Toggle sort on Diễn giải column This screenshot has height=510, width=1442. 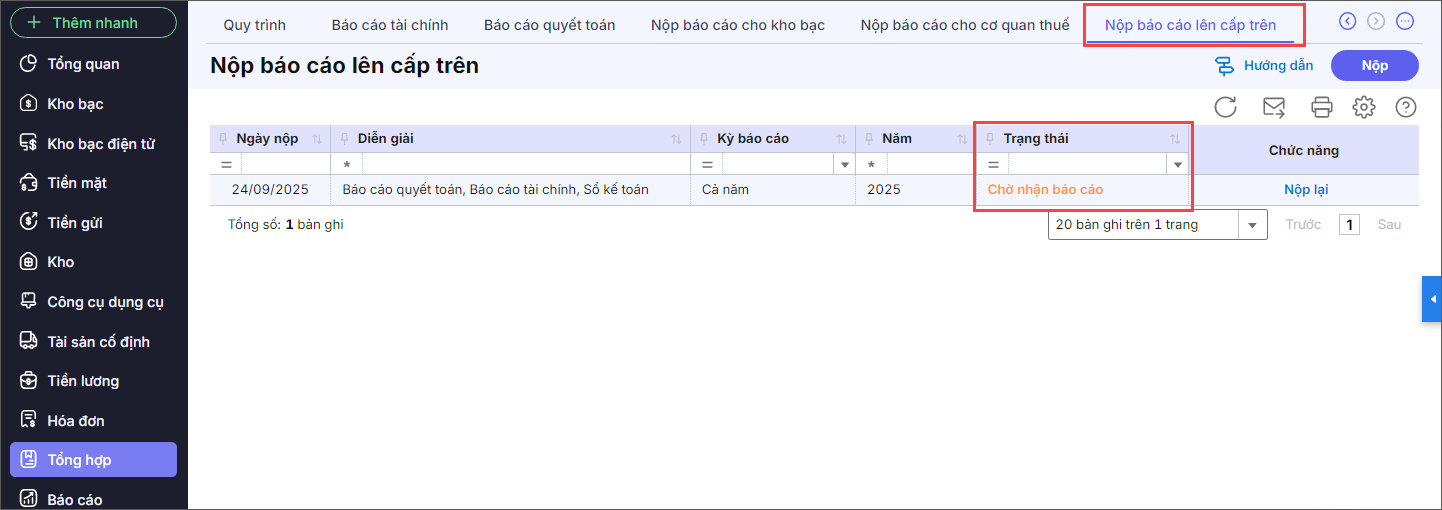pyautogui.click(x=676, y=139)
